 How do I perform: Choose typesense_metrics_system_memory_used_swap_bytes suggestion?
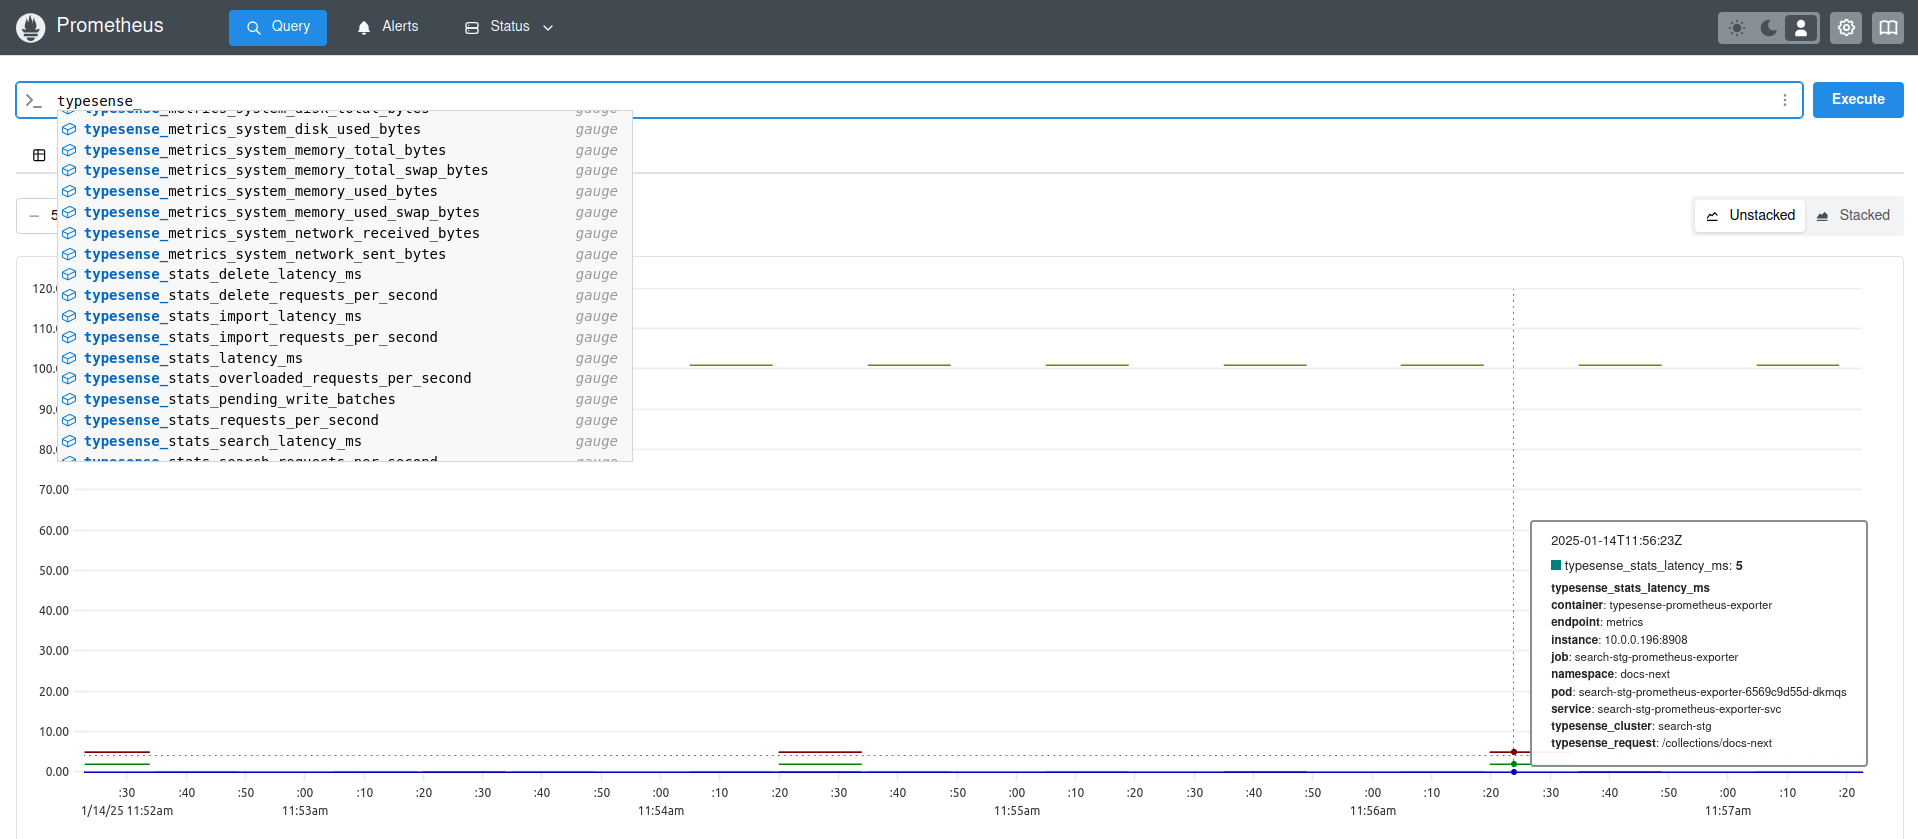(x=345, y=212)
